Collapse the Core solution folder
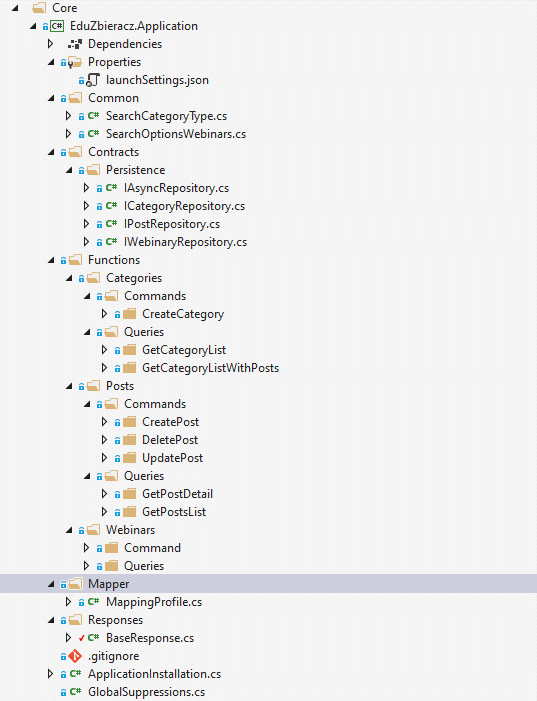 pos(15,8)
